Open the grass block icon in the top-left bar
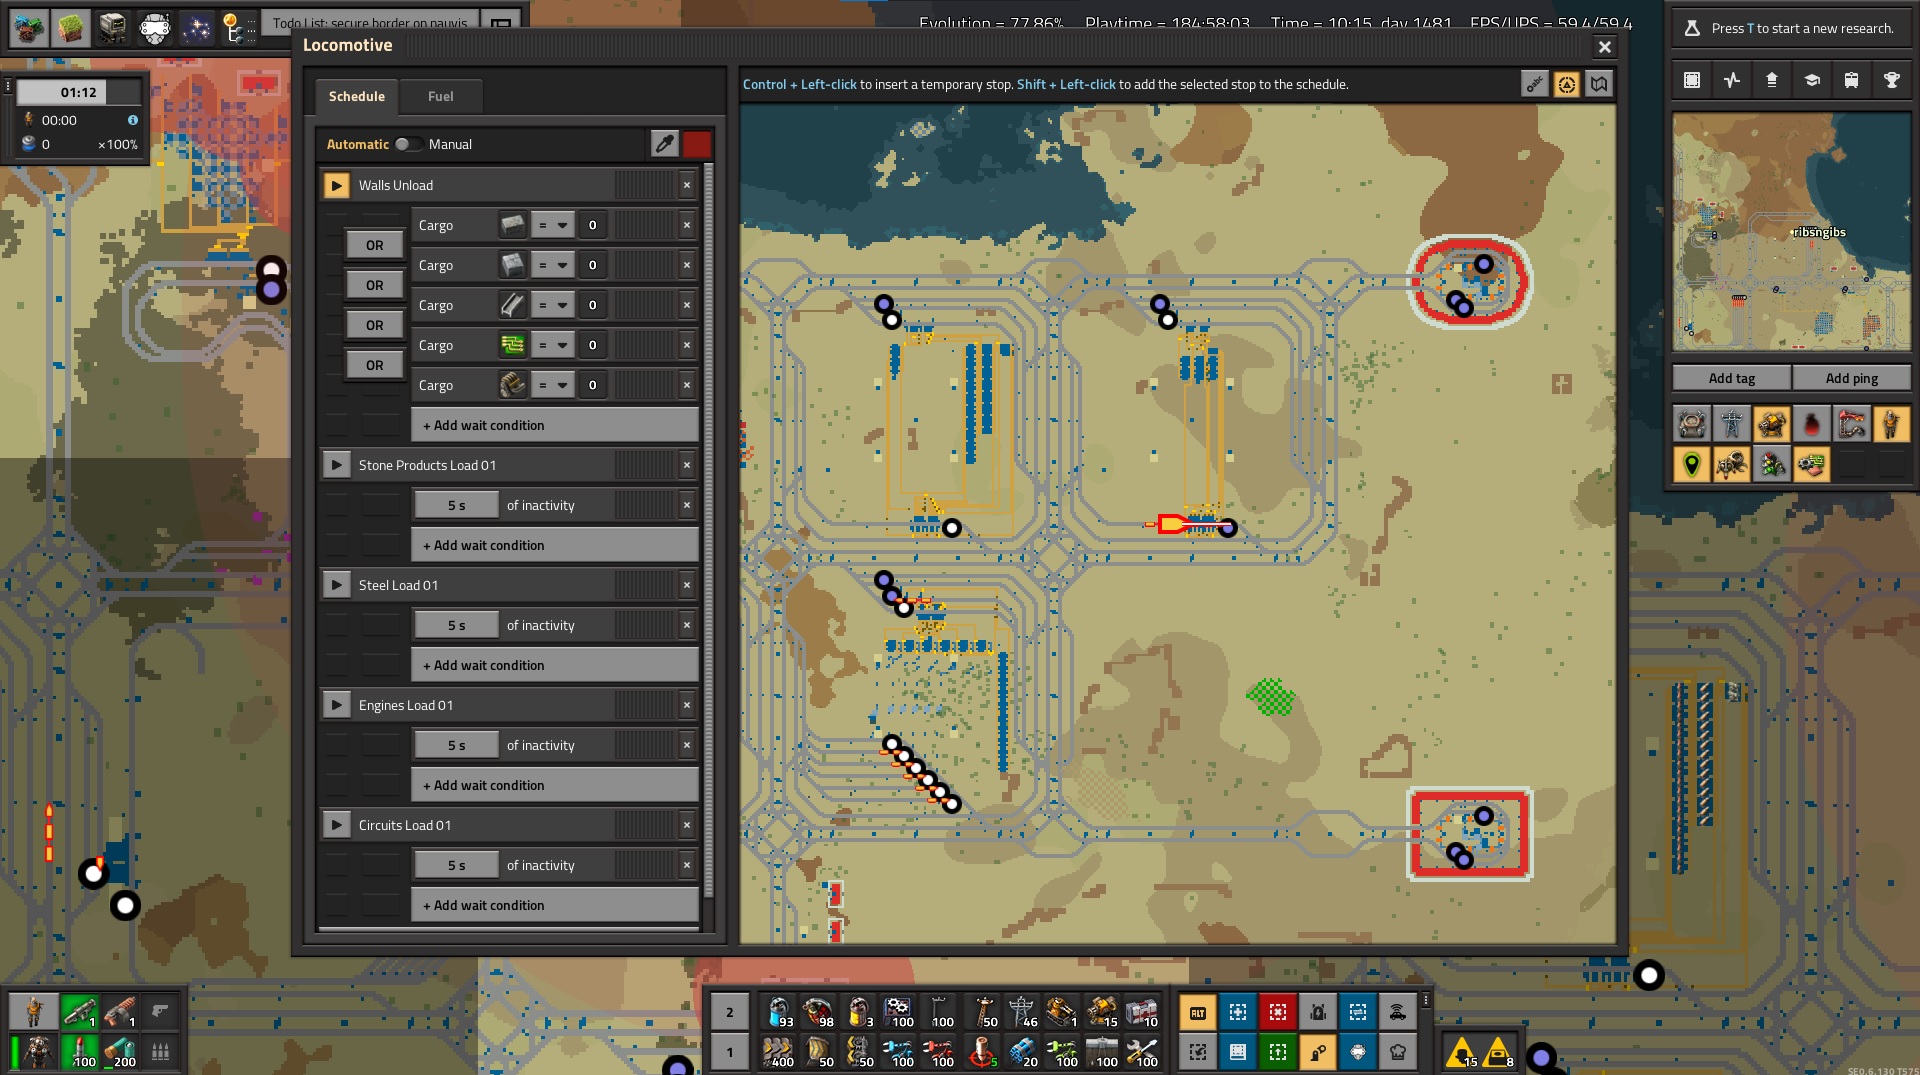The image size is (1920, 1075). click(x=70, y=27)
